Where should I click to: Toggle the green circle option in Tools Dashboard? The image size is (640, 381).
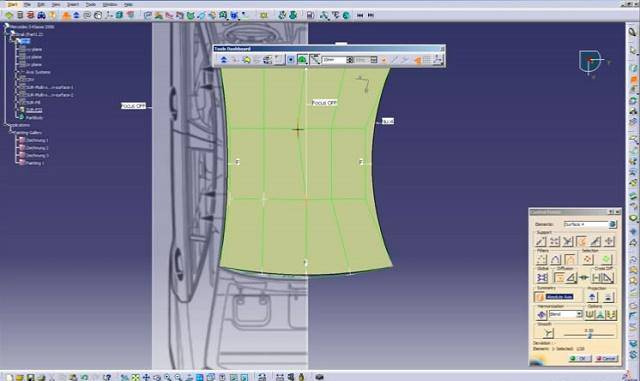click(x=302, y=60)
